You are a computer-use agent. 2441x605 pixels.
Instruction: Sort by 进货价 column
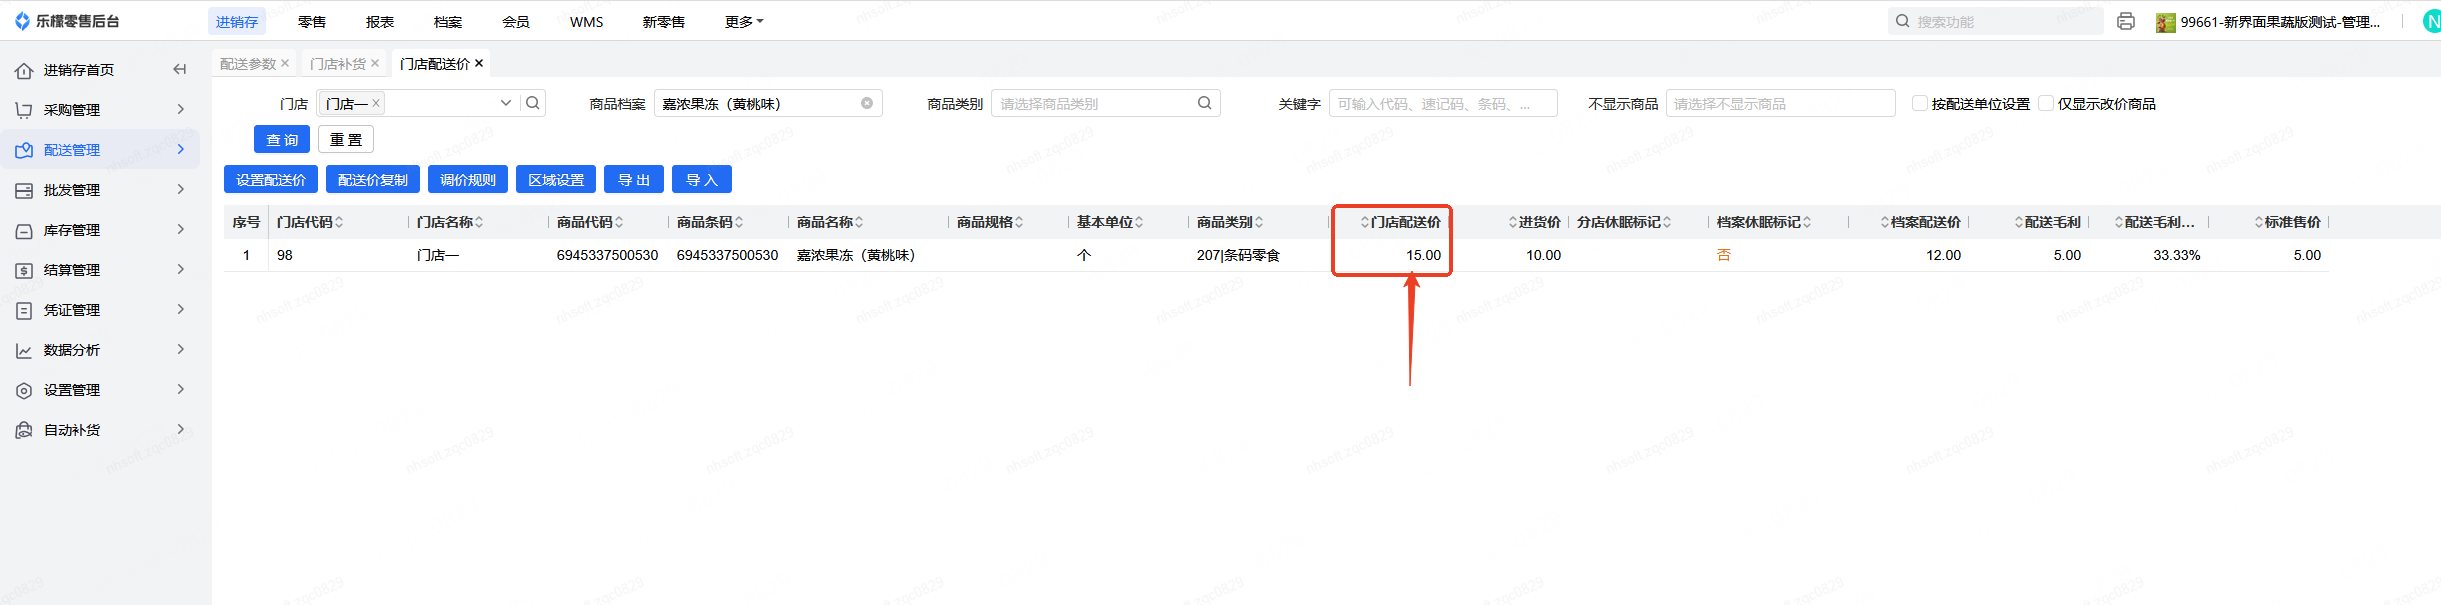(1513, 222)
